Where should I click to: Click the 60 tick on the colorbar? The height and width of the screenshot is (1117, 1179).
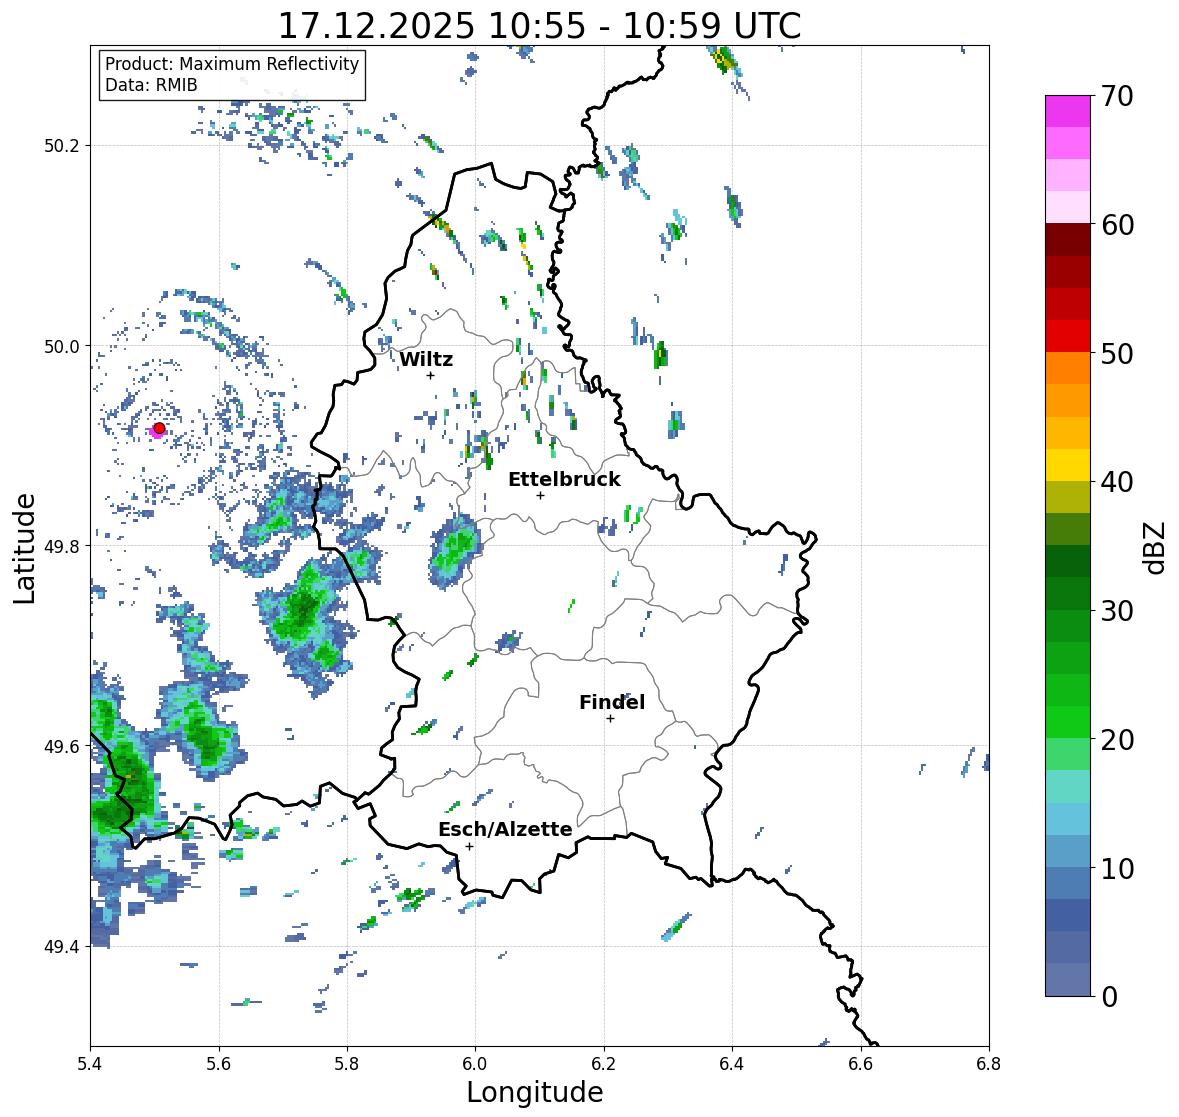point(1117,225)
